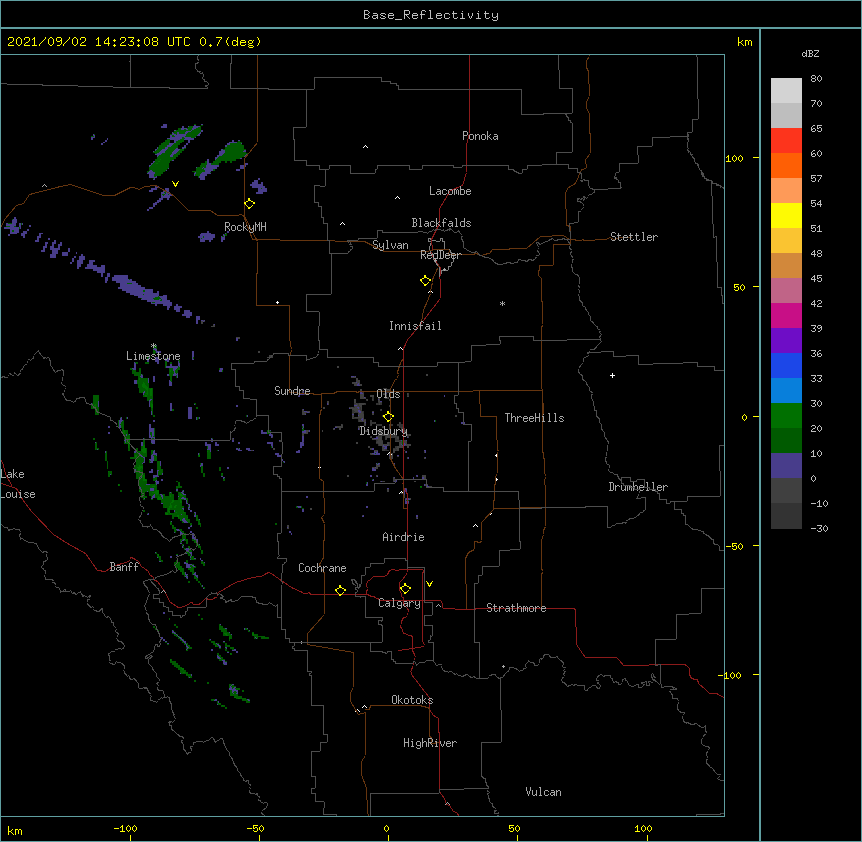The width and height of the screenshot is (862, 842).
Task: Click the yellow diamond marker above Calgary label
Action: [405, 589]
